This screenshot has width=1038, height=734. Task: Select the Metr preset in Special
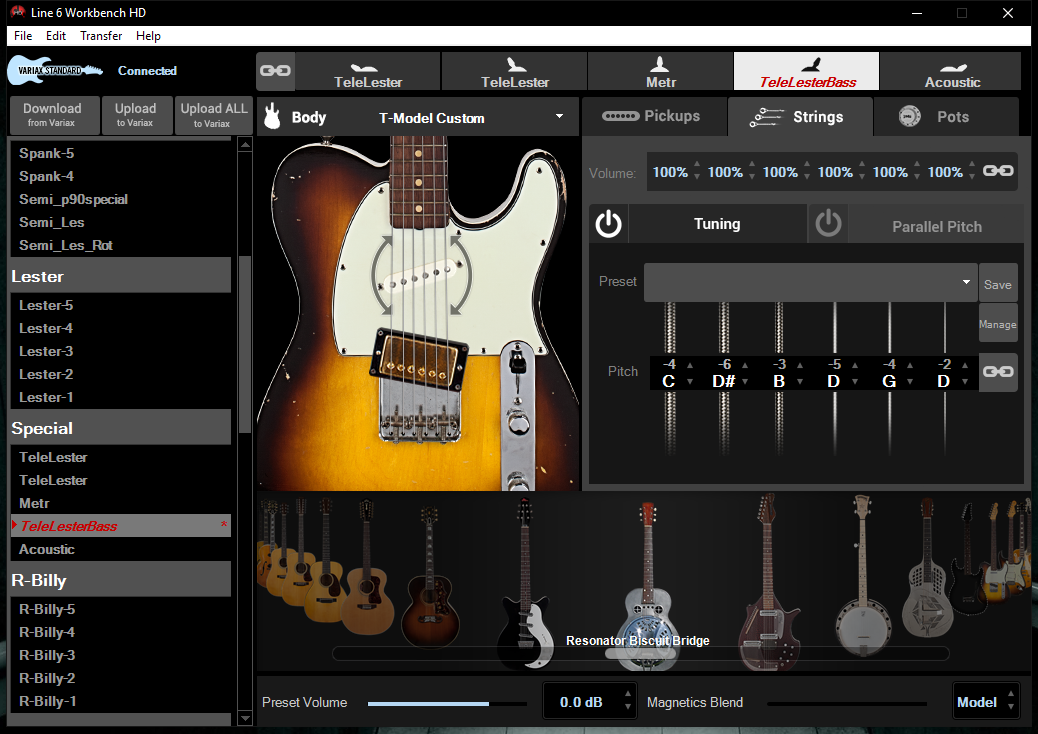pyautogui.click(x=120, y=503)
